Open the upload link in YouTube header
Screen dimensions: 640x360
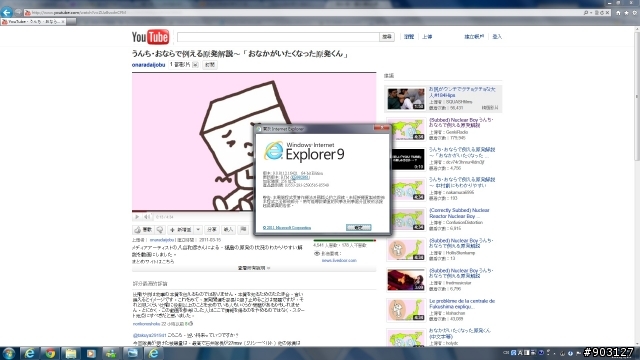(427, 37)
